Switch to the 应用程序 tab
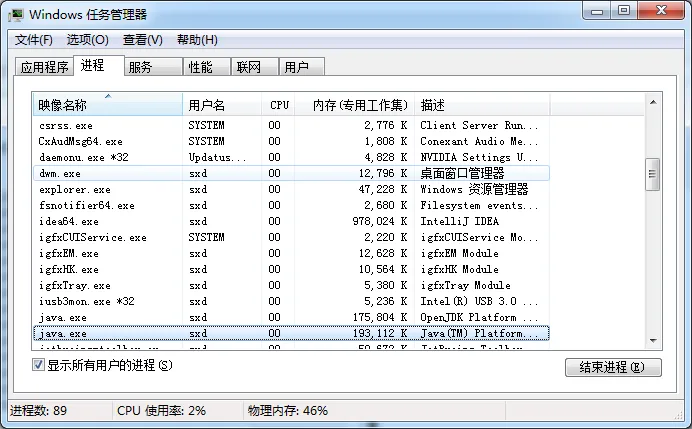This screenshot has height=429, width=692. pyautogui.click(x=45, y=68)
